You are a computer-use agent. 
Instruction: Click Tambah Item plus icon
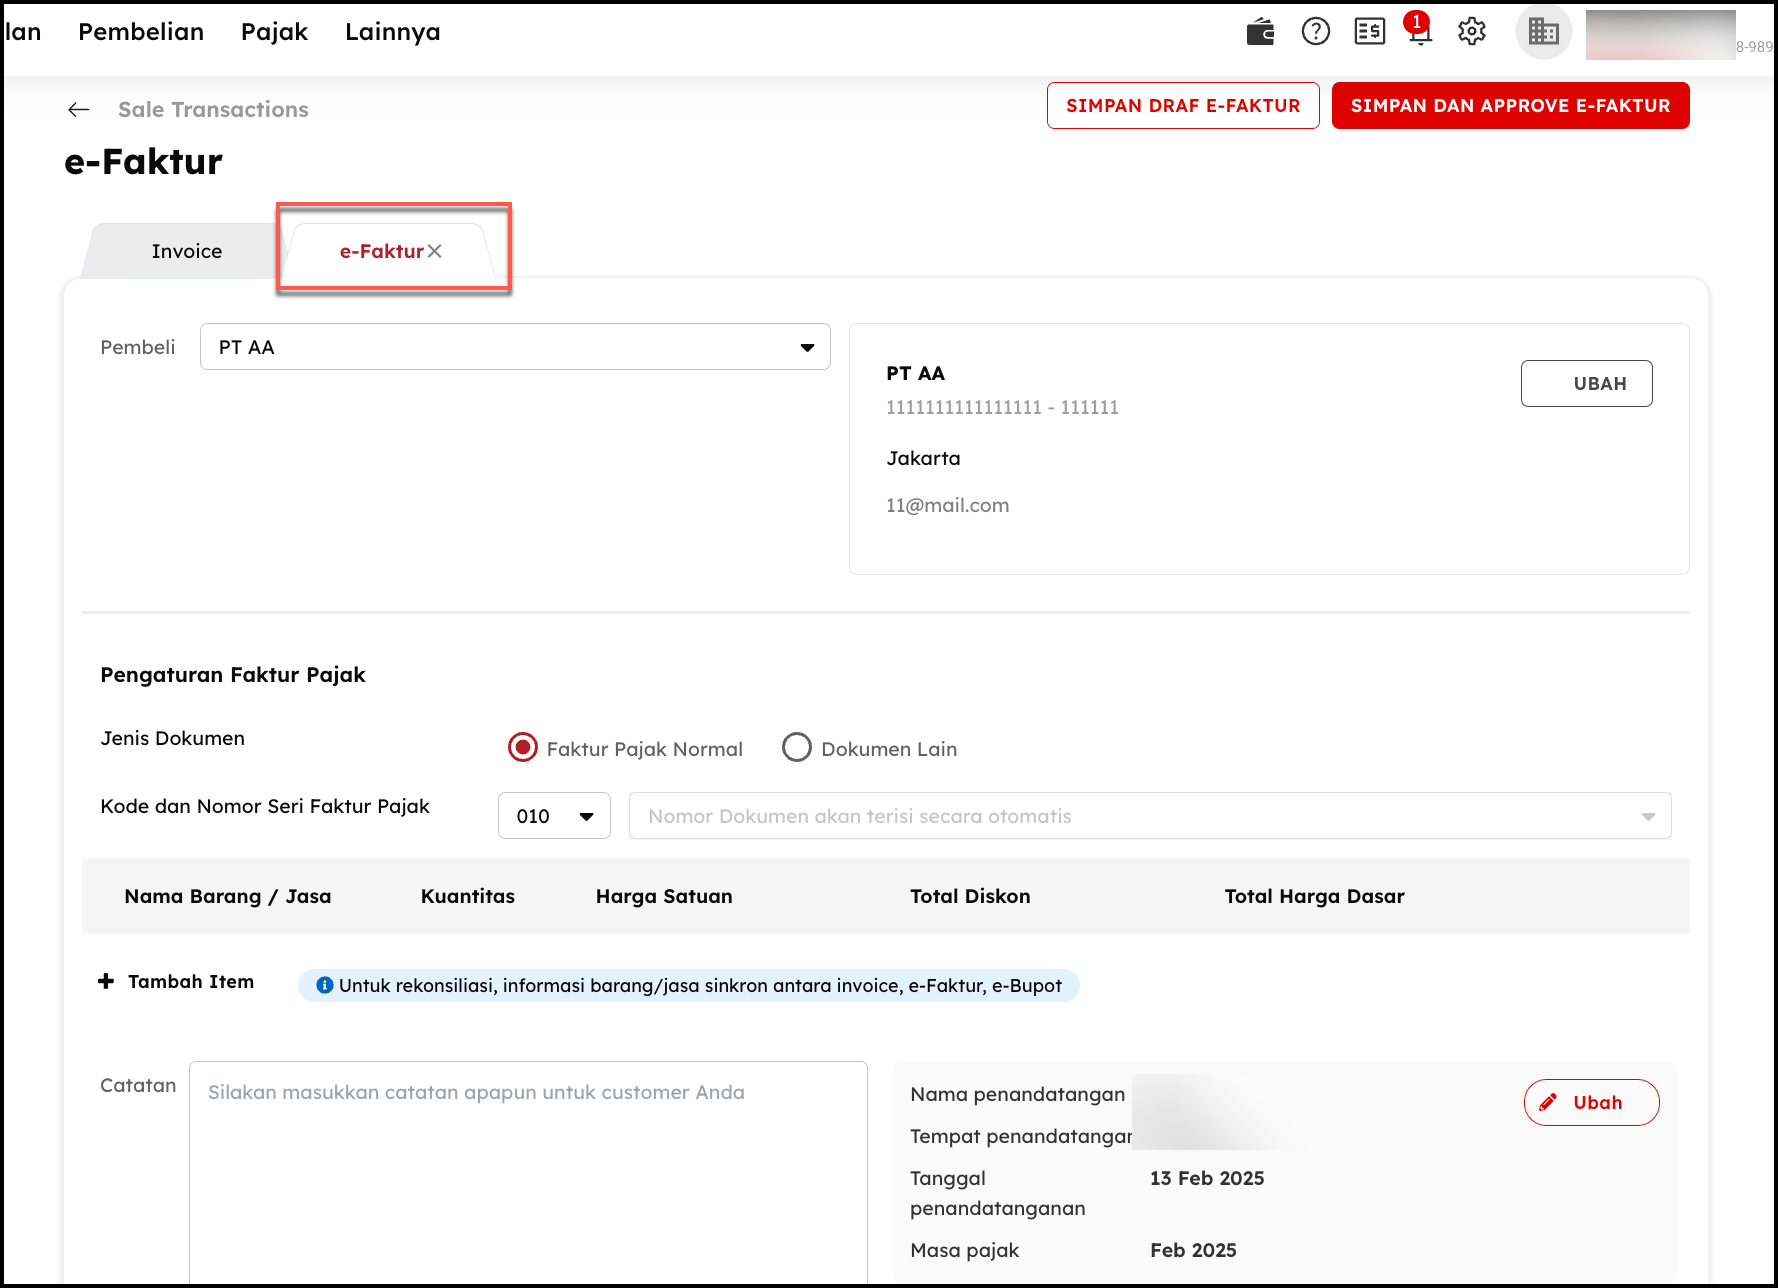click(x=106, y=982)
